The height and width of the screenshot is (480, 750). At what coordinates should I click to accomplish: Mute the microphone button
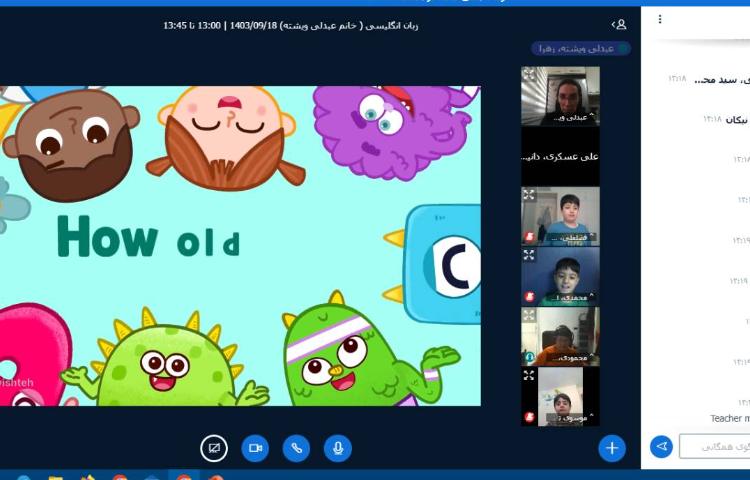[x=338, y=448]
